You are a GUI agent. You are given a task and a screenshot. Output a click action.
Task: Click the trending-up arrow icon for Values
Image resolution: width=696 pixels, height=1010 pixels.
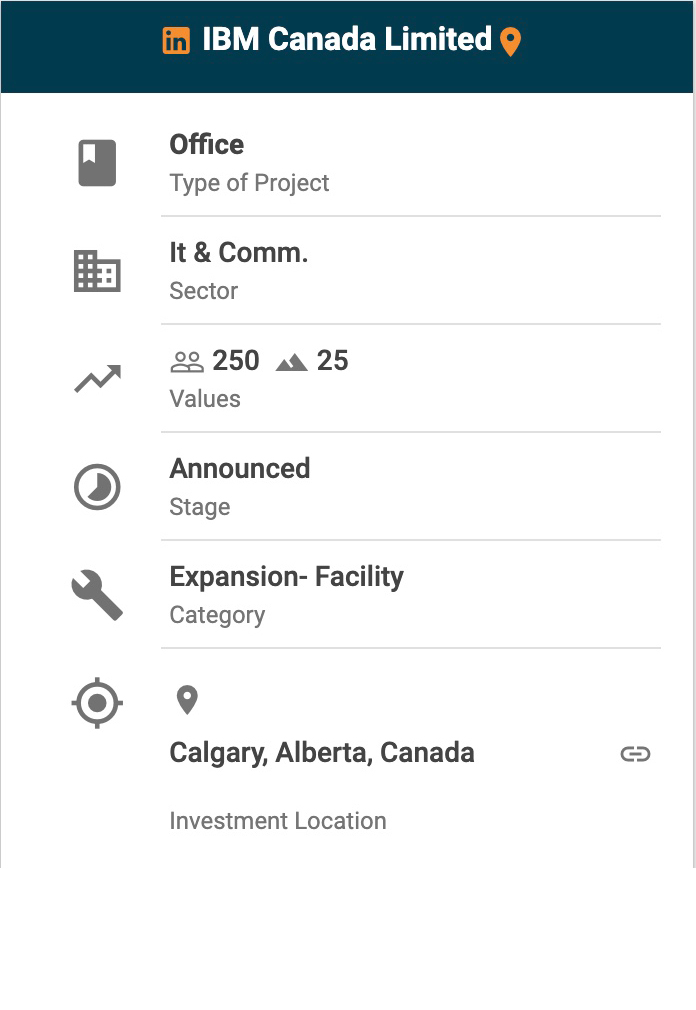[x=97, y=379]
